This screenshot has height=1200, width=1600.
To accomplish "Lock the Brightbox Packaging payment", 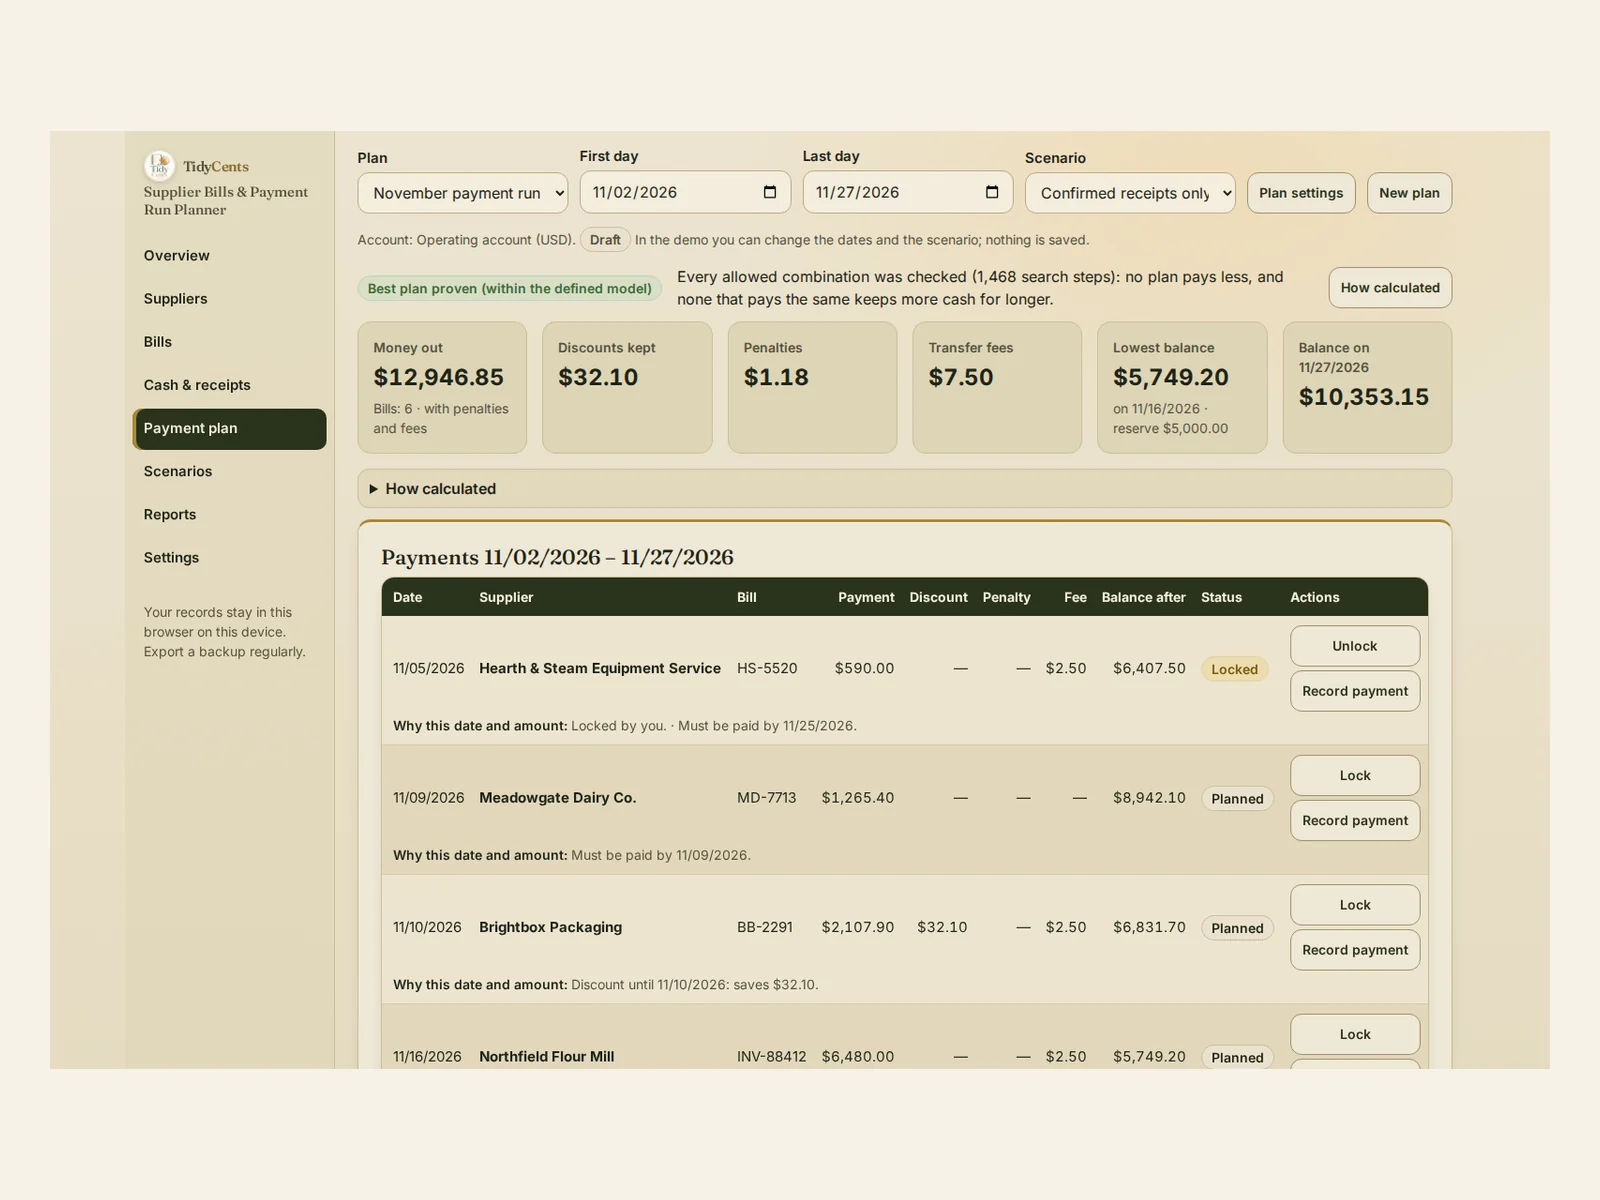I will point(1355,905).
